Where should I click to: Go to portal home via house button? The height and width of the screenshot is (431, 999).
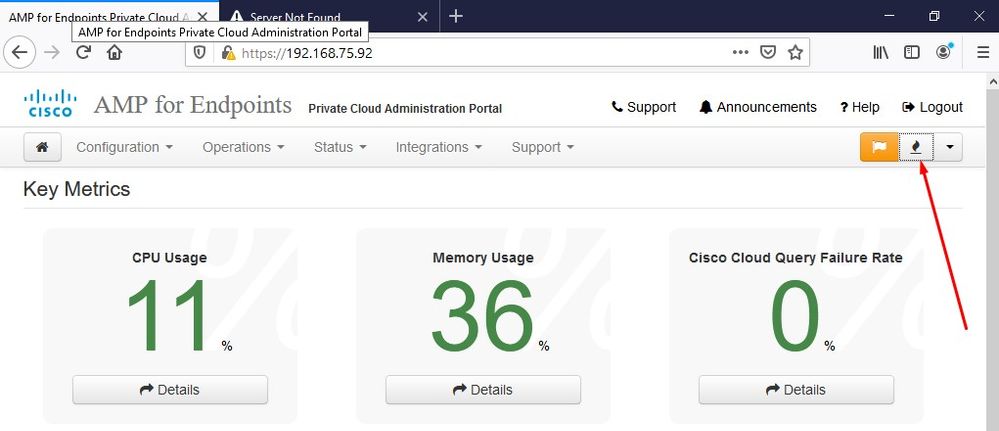(43, 147)
